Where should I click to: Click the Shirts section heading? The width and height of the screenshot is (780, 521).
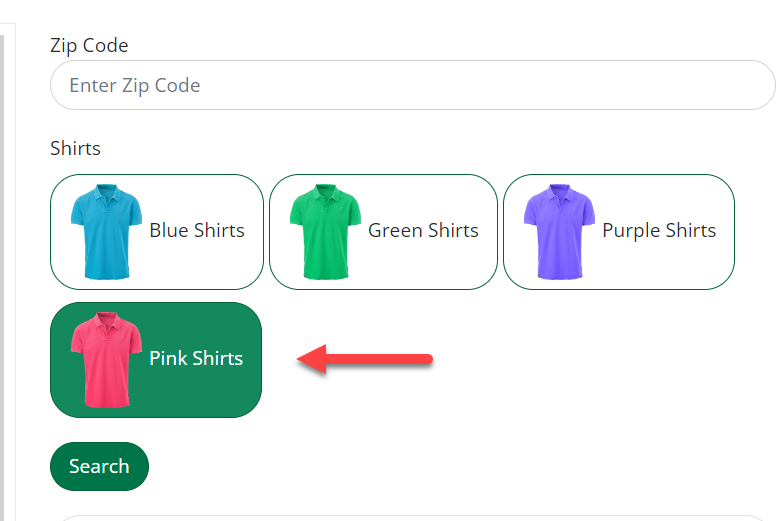pyautogui.click(x=75, y=148)
